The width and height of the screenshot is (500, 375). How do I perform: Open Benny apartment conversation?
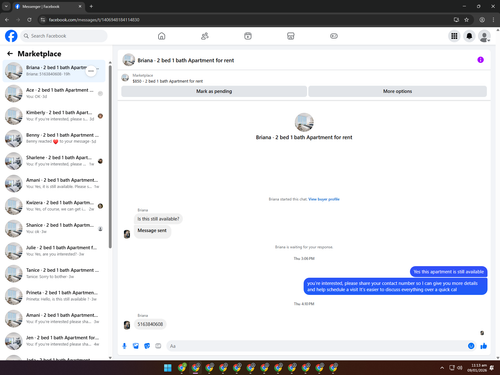[x=54, y=138]
